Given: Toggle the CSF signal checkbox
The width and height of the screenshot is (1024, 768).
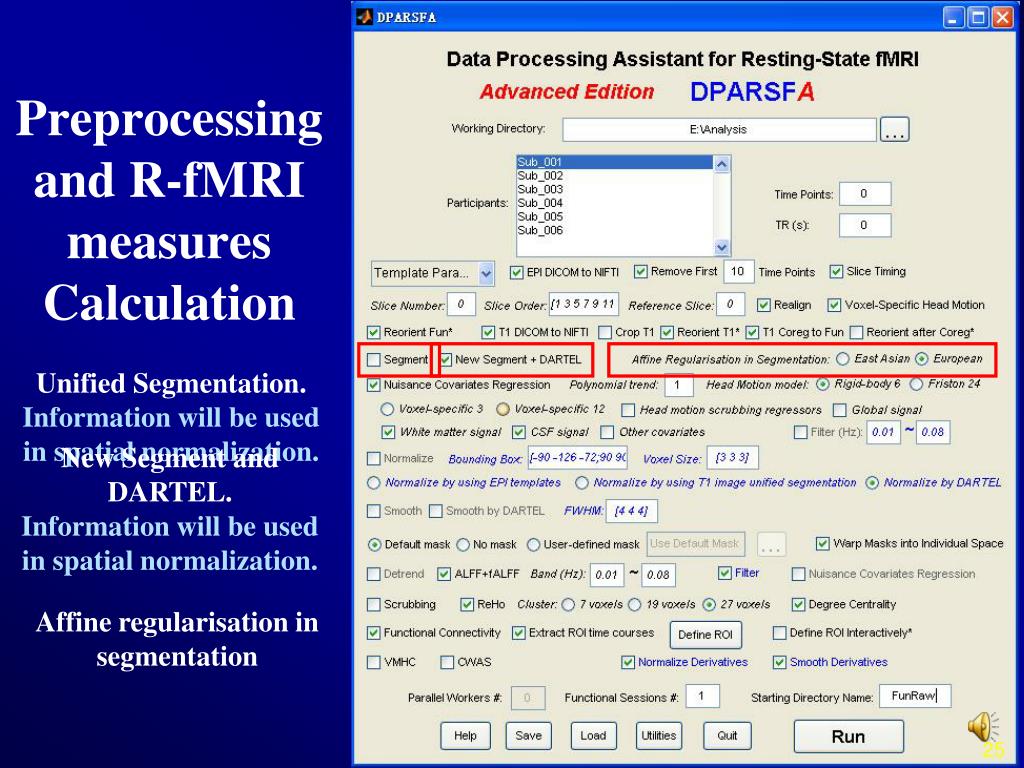Looking at the screenshot, I should tap(519, 432).
